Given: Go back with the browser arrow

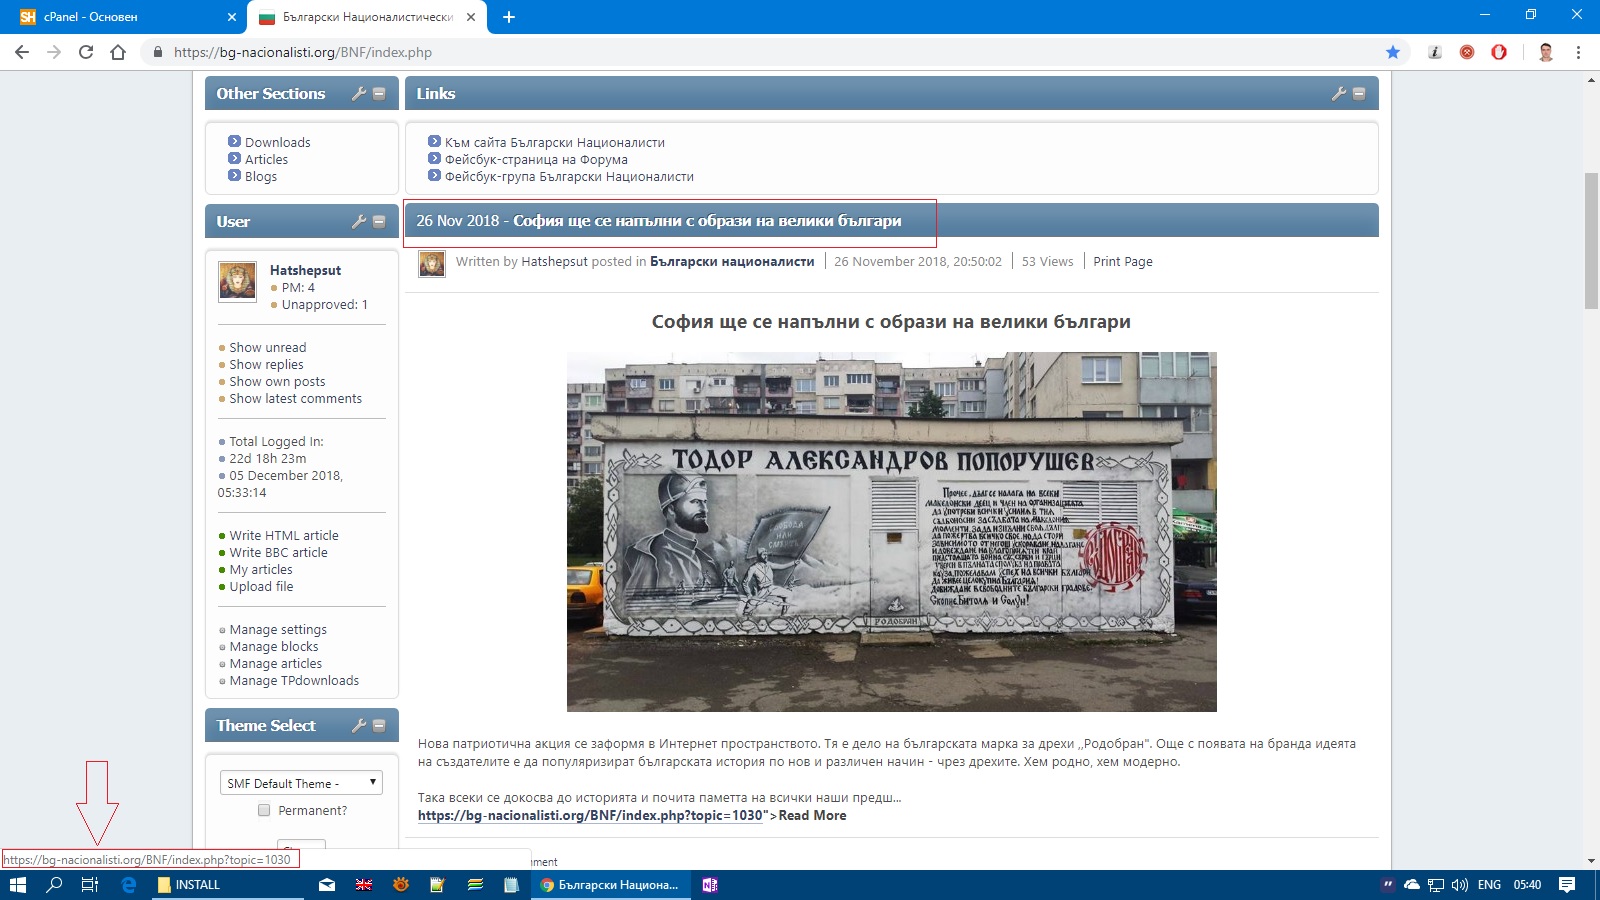Looking at the screenshot, I should pos(22,52).
